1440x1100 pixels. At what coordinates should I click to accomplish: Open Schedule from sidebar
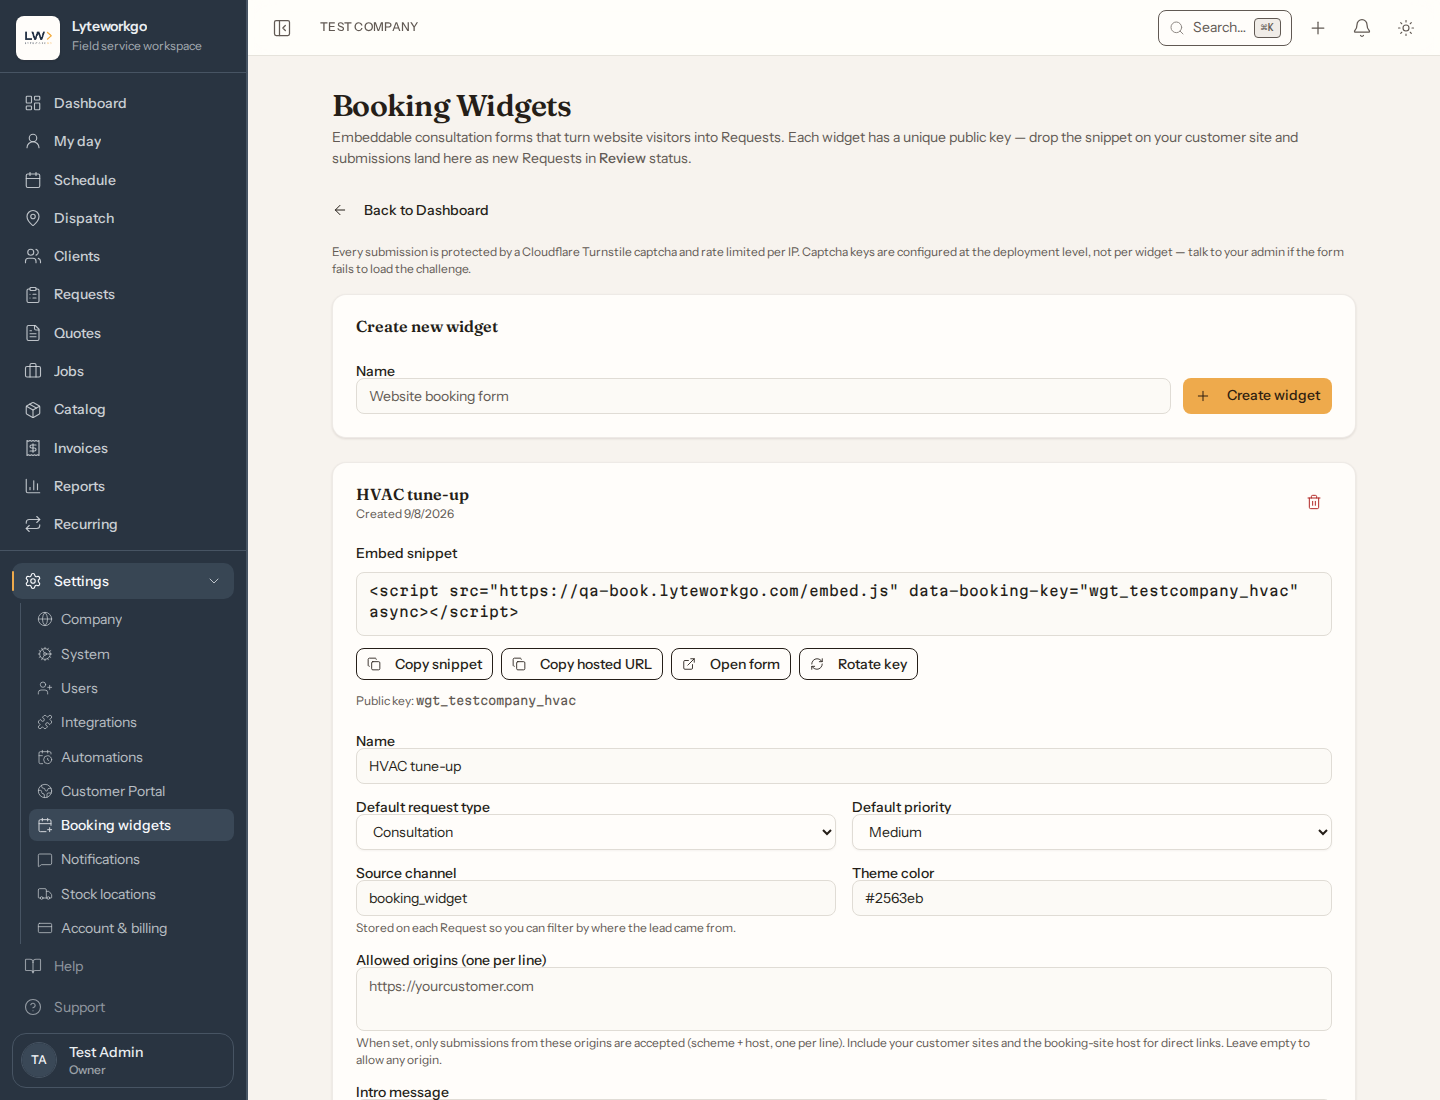pyautogui.click(x=123, y=180)
